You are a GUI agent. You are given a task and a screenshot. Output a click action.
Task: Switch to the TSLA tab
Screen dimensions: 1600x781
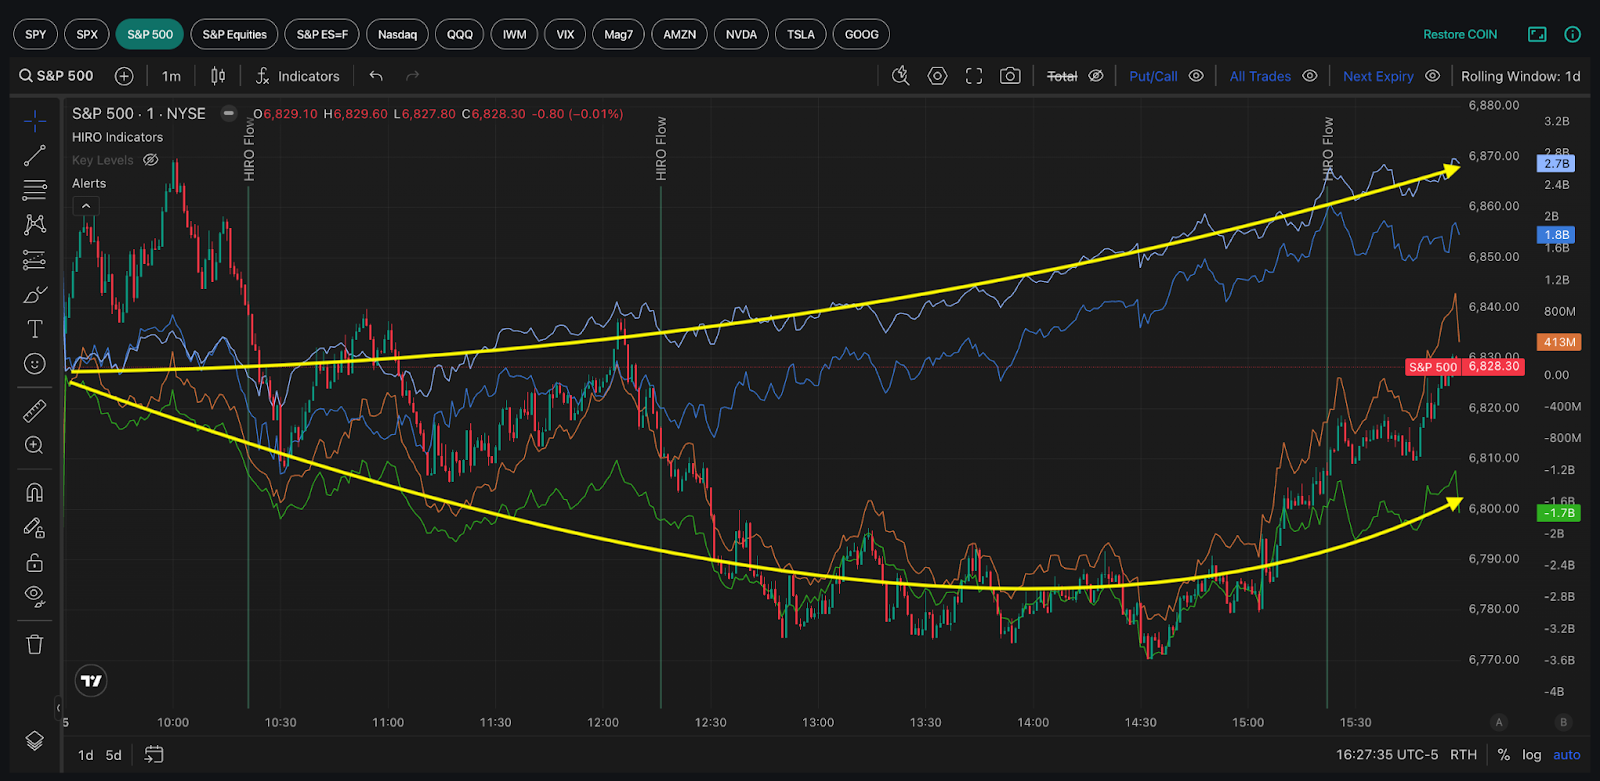(801, 34)
